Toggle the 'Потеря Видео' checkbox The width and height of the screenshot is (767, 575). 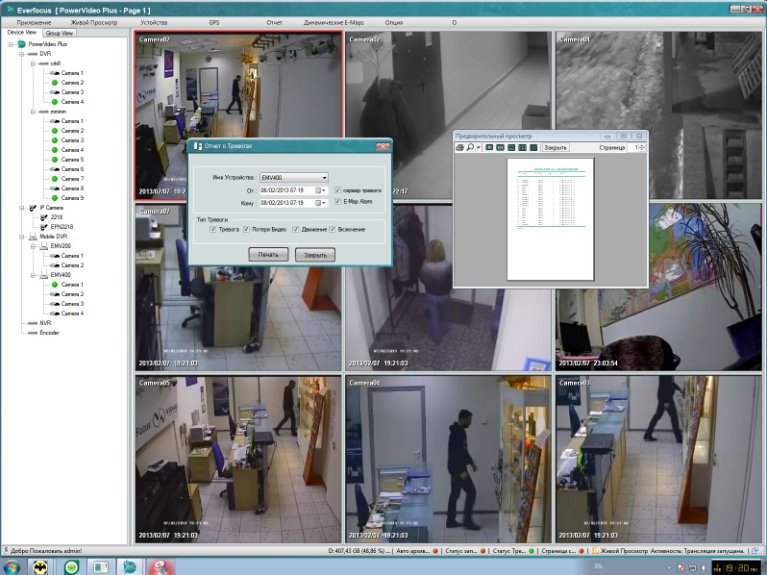[x=247, y=230]
